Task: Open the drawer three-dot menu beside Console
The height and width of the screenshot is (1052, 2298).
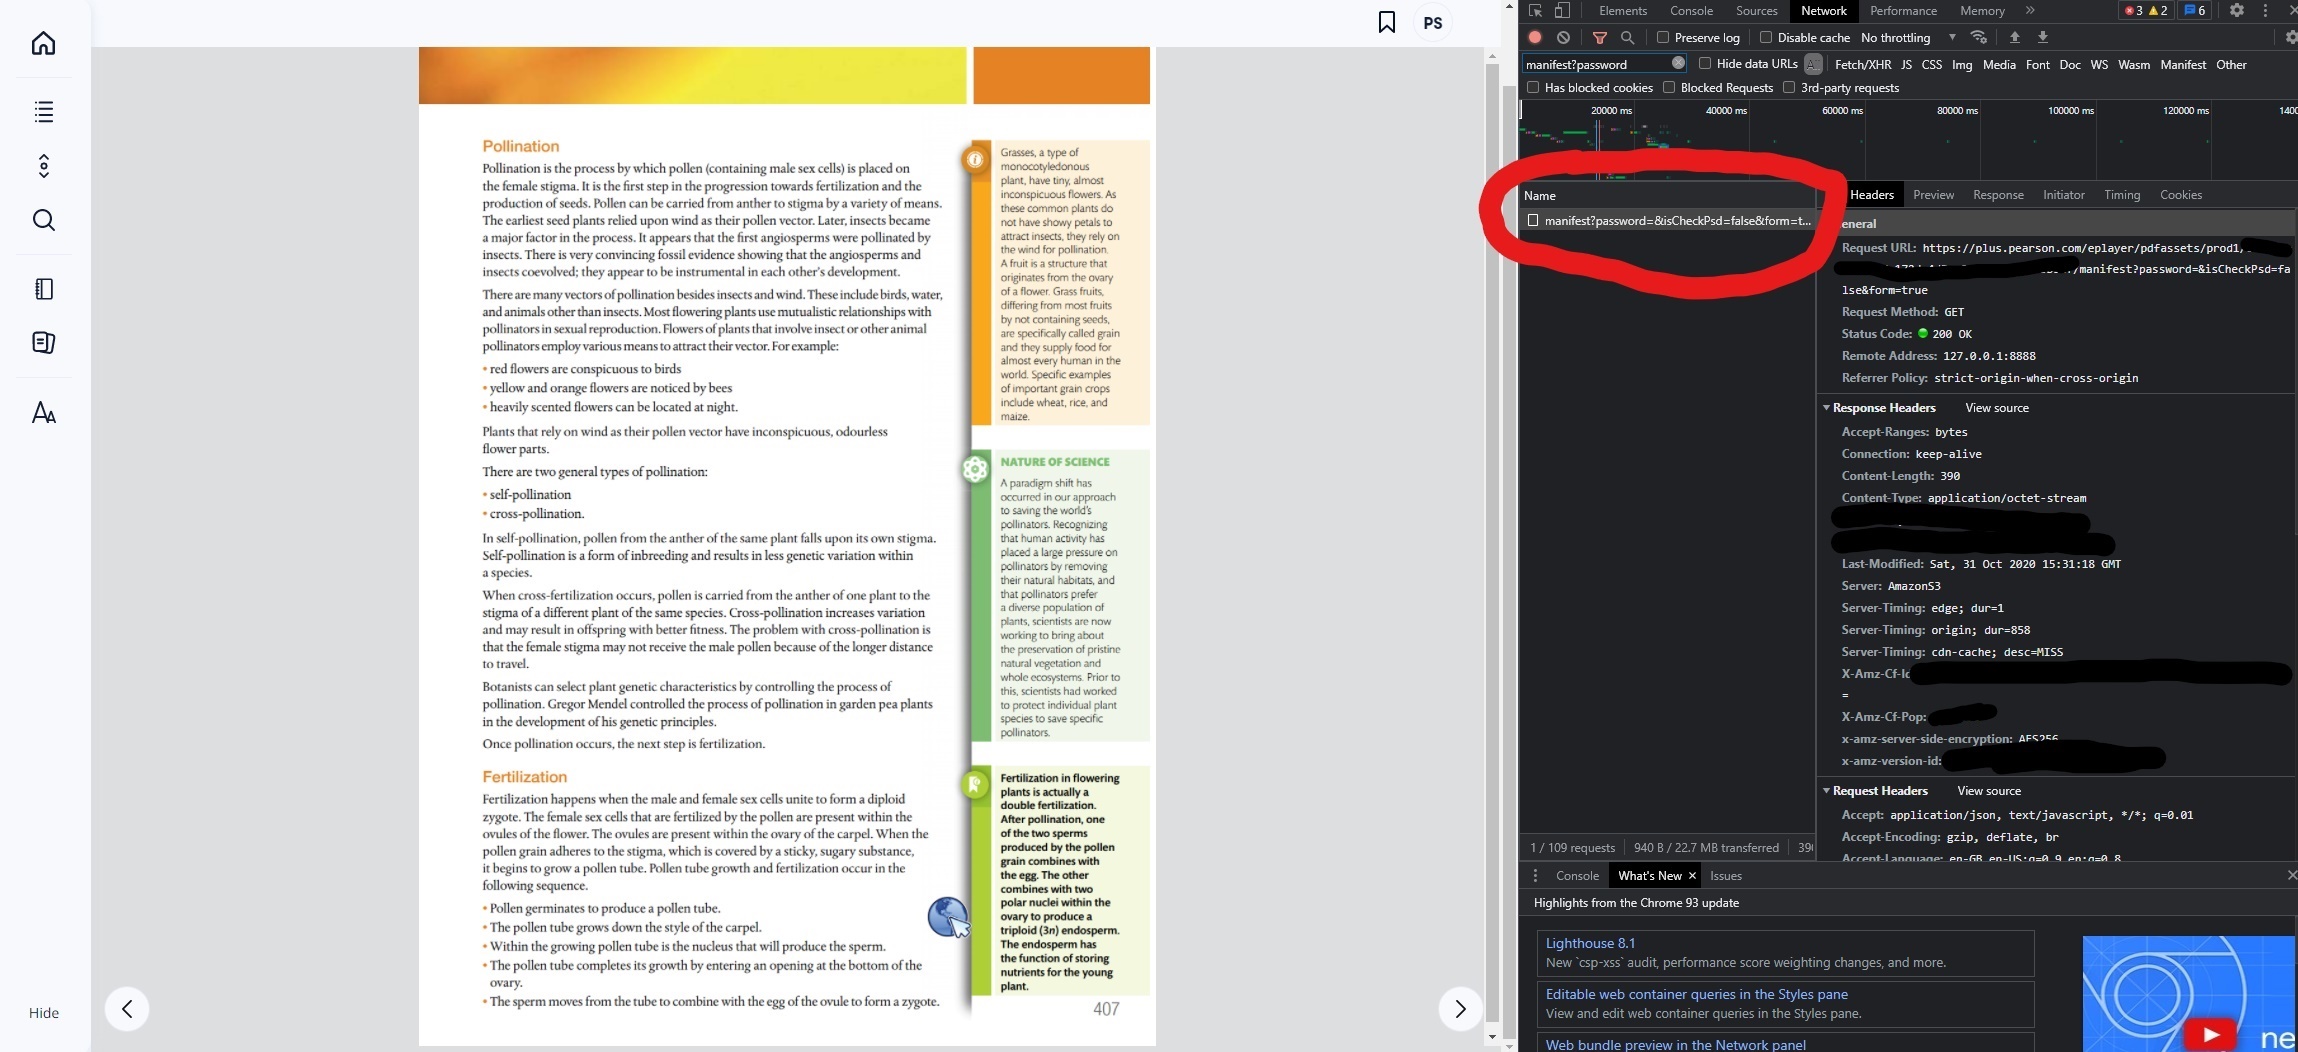Action: click(1535, 876)
